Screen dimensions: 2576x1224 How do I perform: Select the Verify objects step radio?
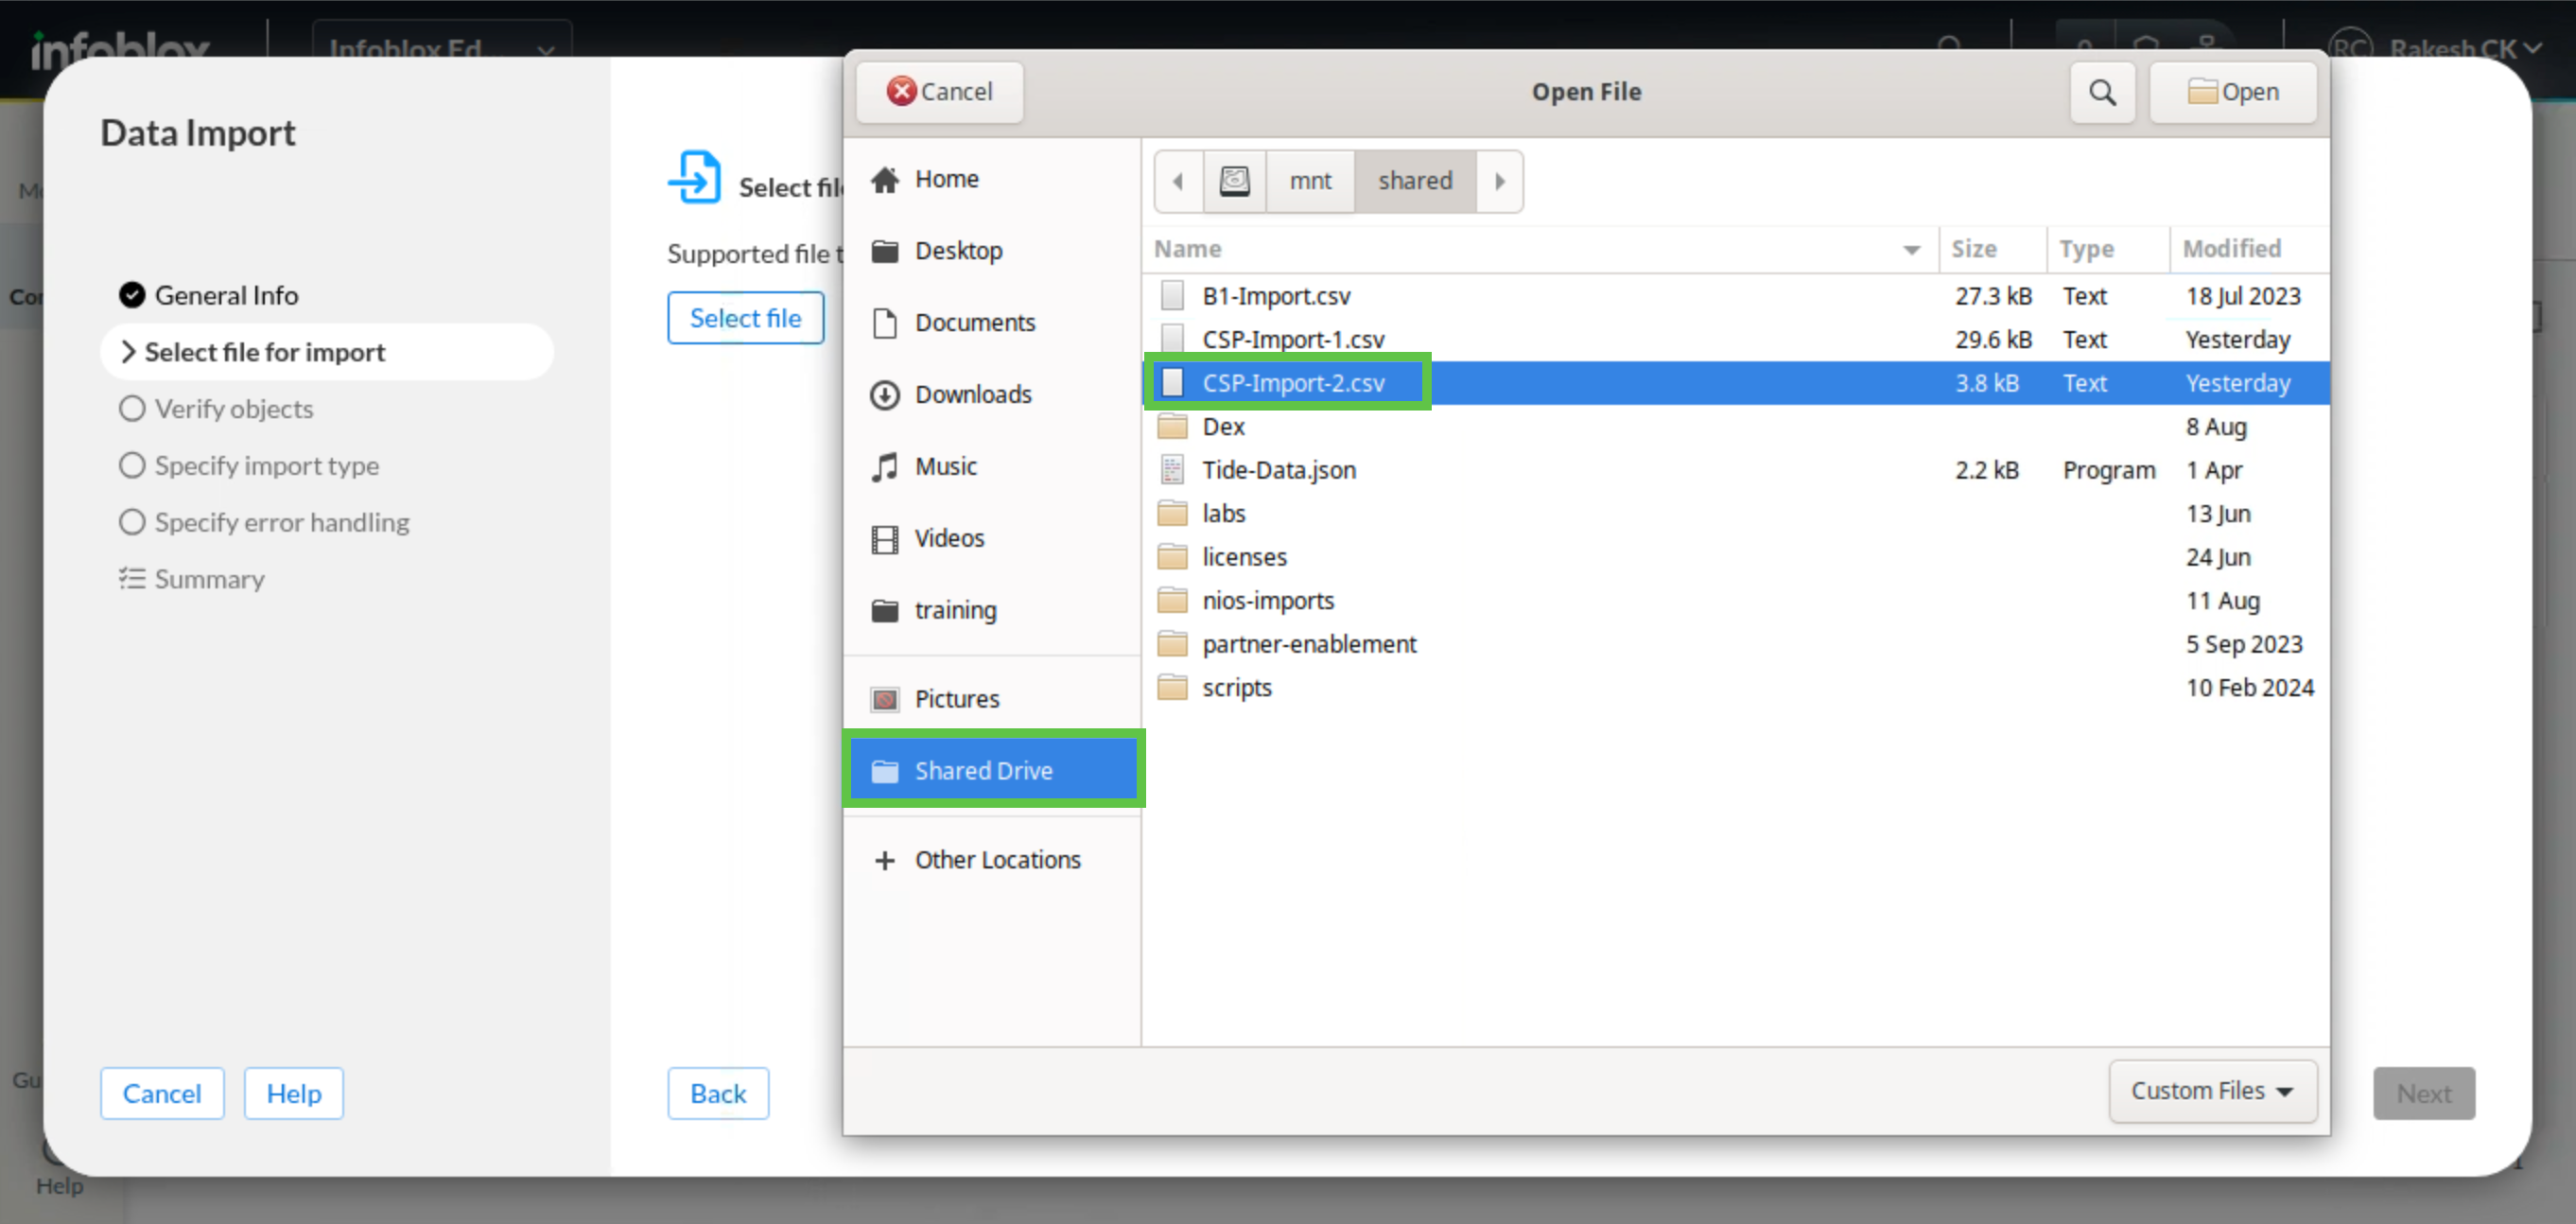pos(132,408)
